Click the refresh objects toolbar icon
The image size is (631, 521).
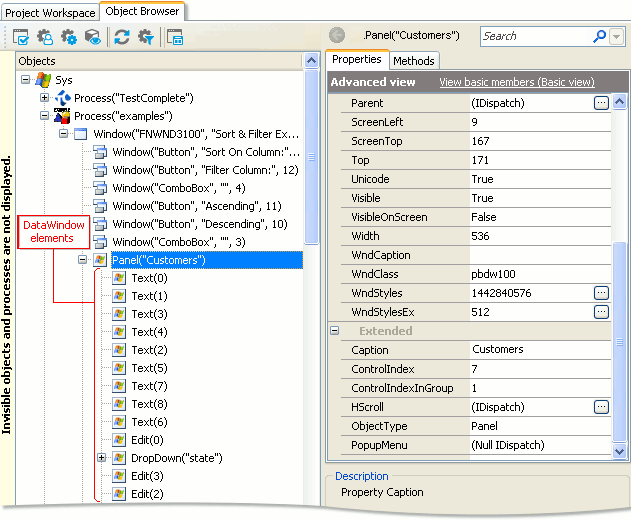coord(121,38)
